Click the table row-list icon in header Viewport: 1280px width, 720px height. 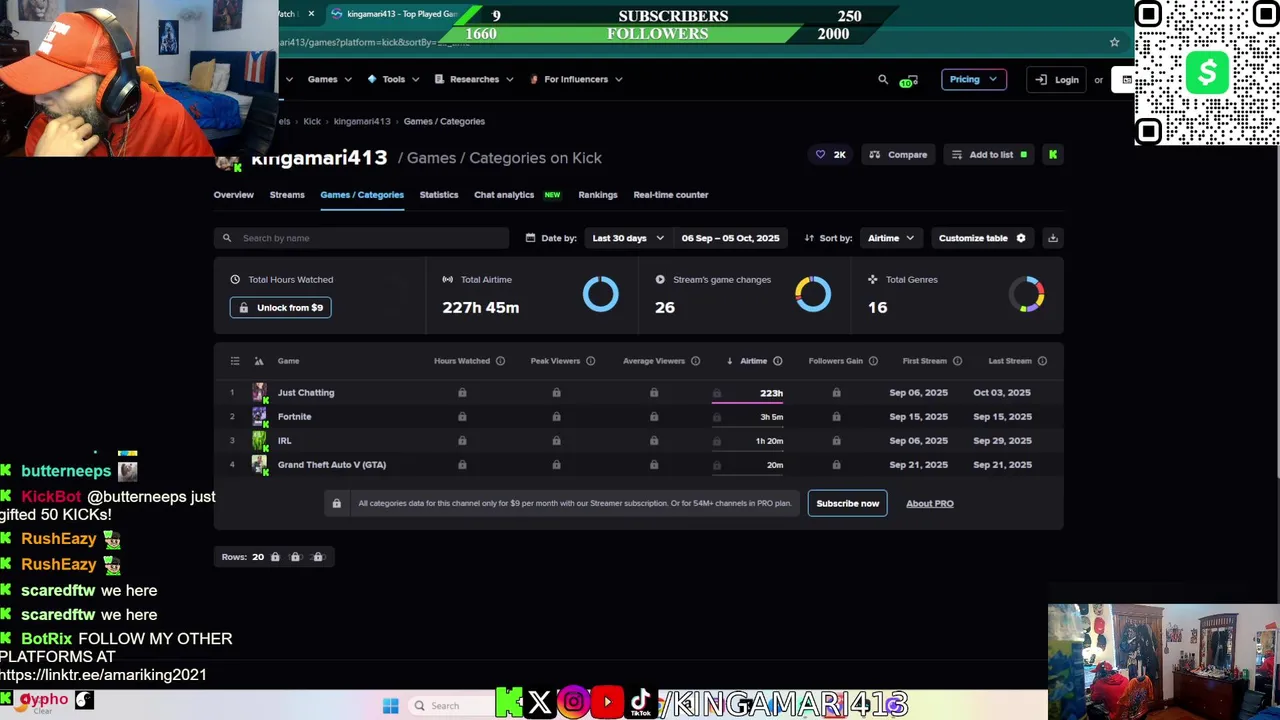(x=235, y=361)
